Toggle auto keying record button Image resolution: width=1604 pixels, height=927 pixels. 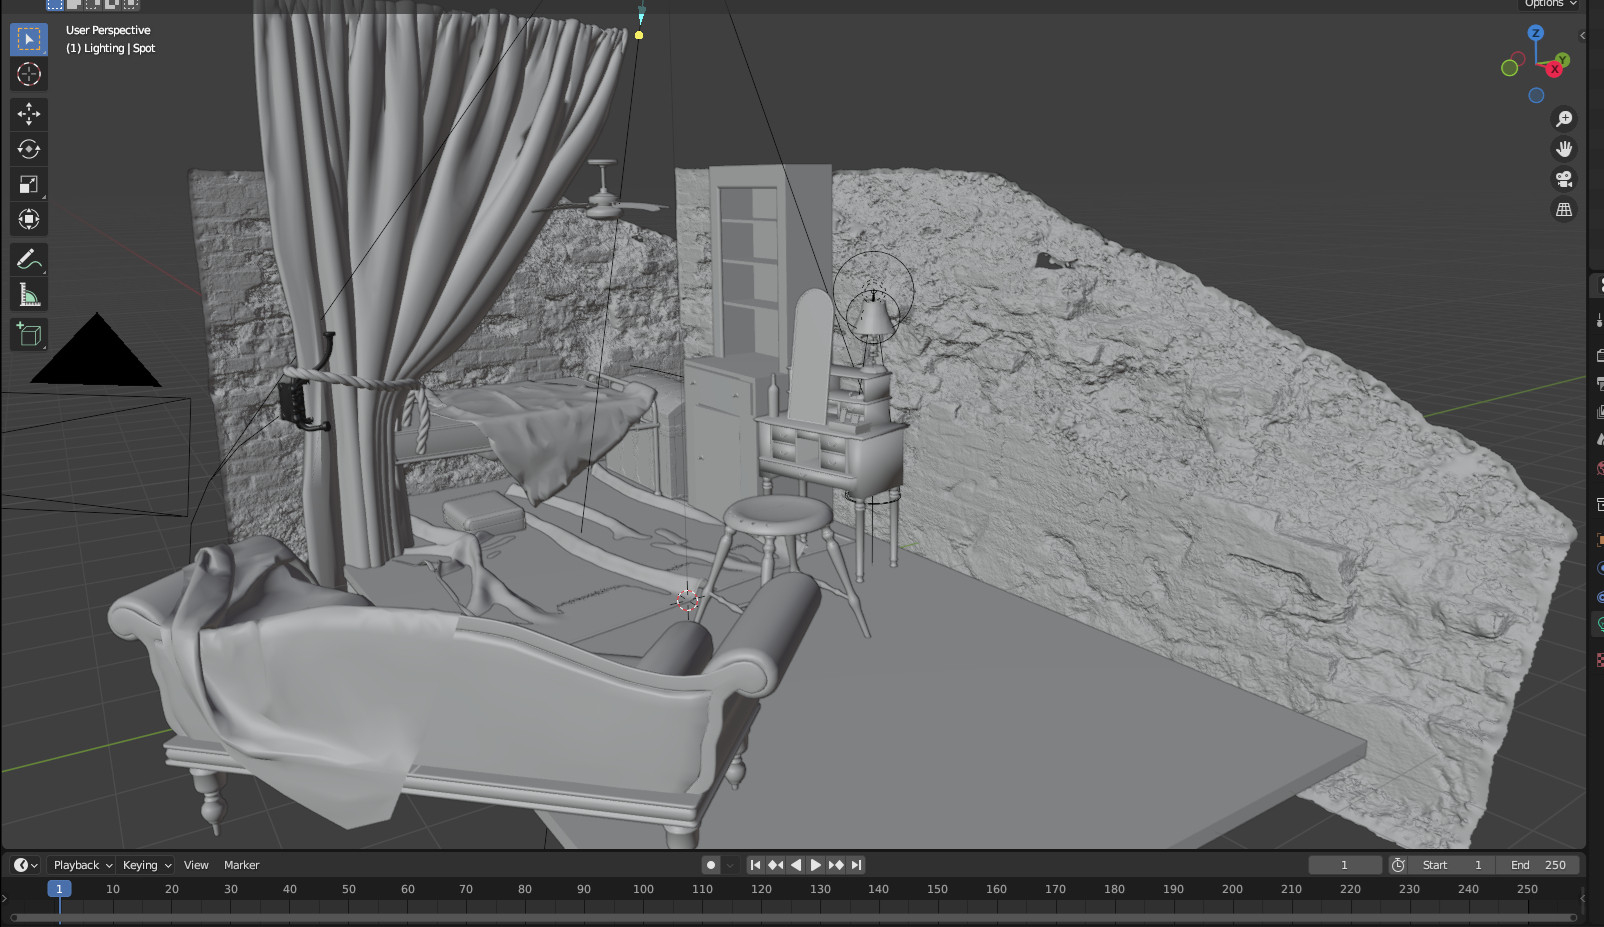[x=711, y=865]
